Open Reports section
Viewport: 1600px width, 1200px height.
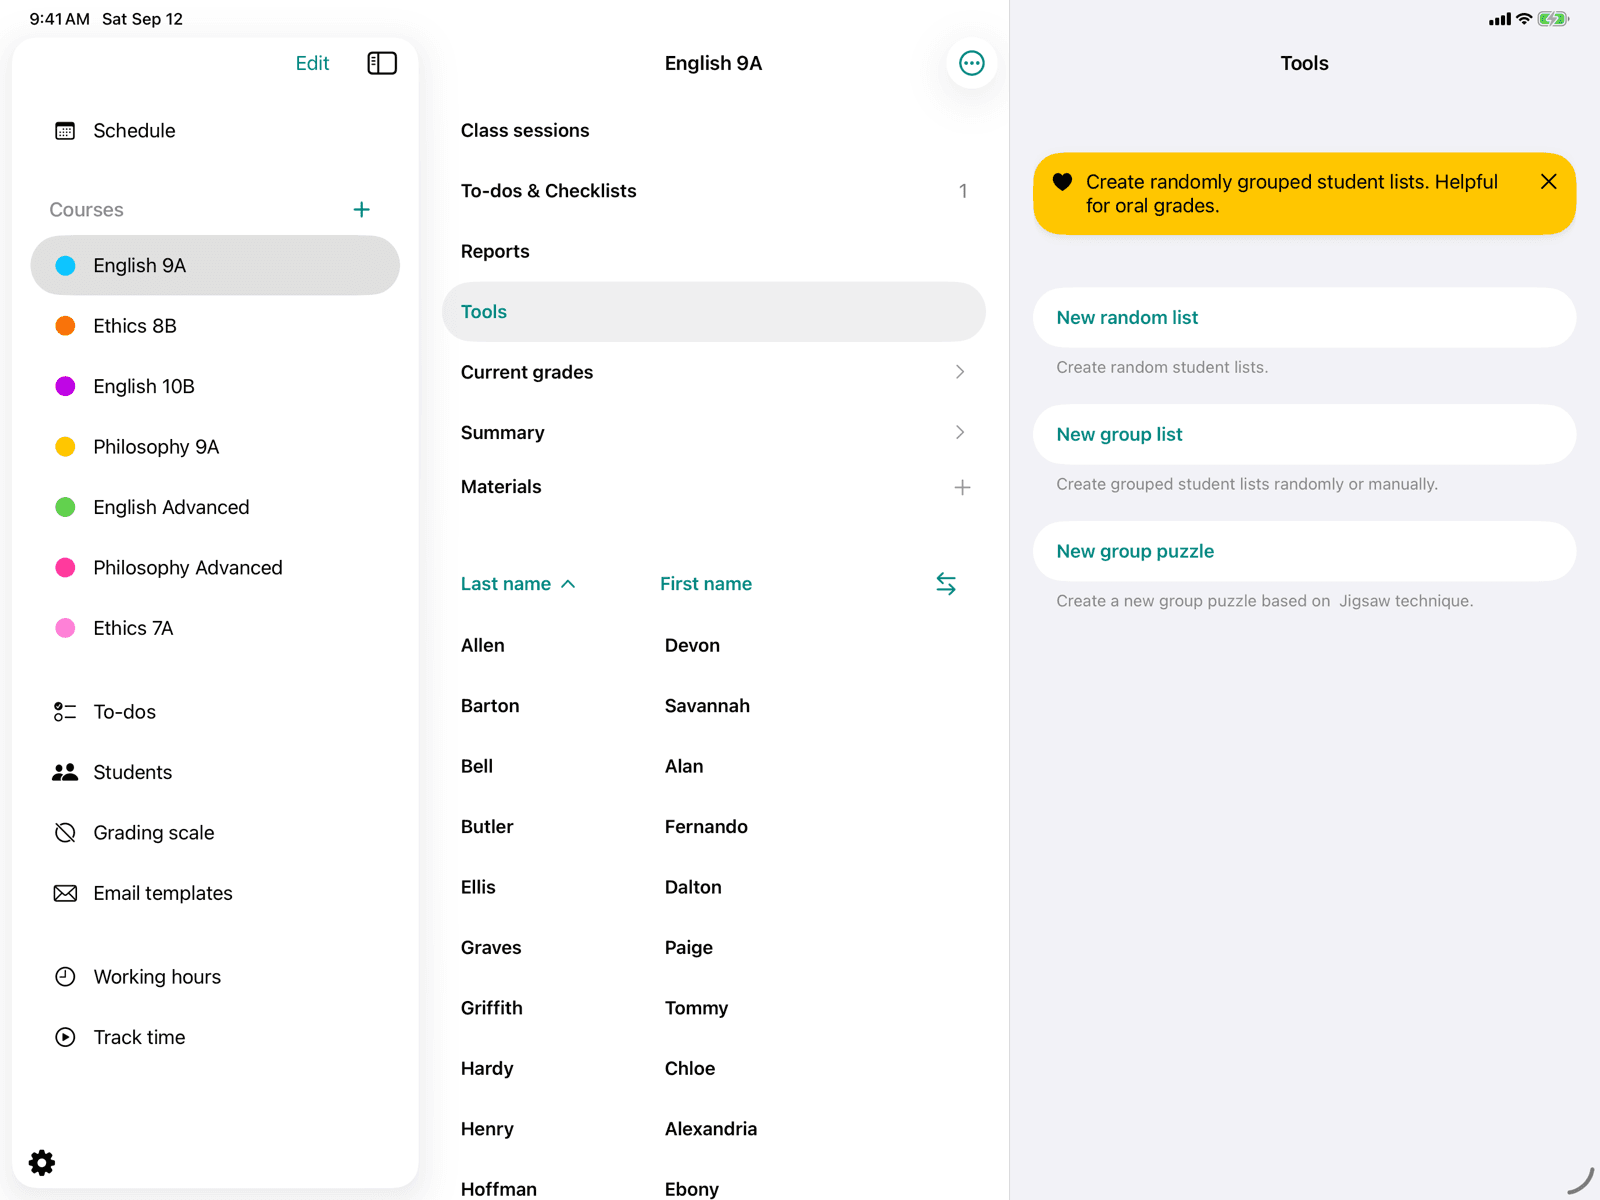(x=714, y=251)
